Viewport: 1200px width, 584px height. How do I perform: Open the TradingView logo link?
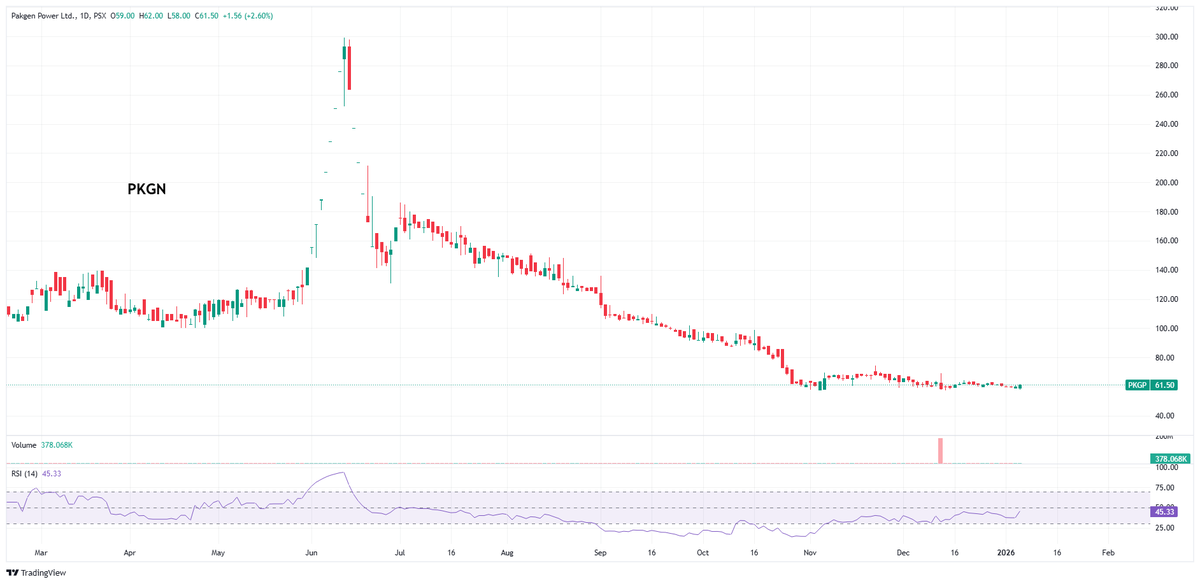36,573
